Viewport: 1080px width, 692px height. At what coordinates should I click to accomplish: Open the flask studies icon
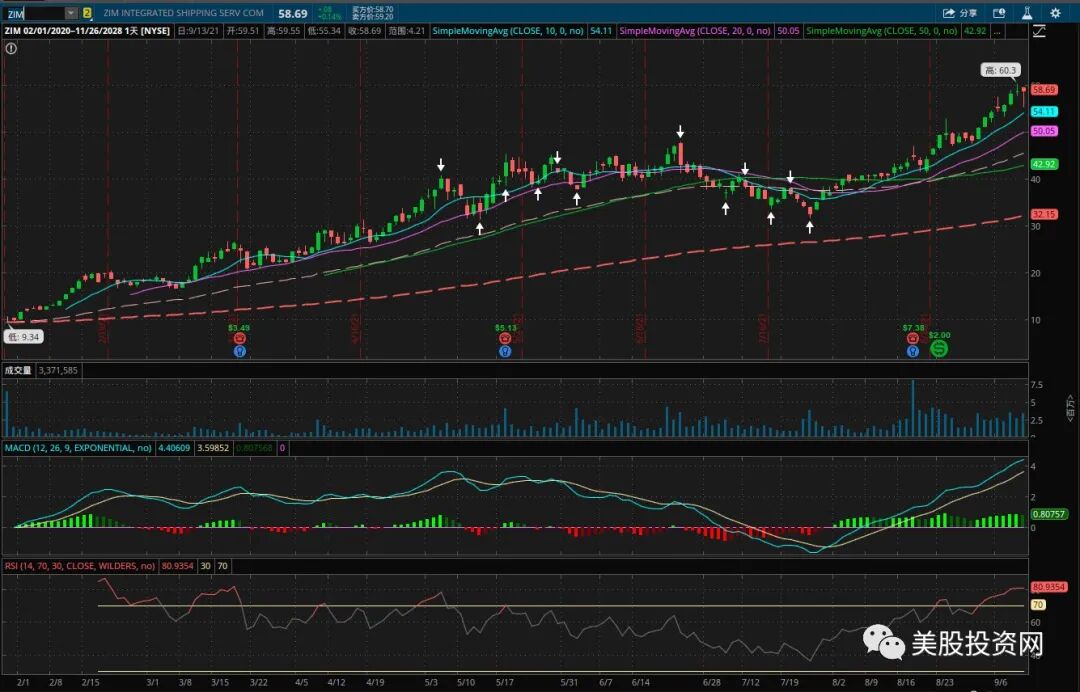pyautogui.click(x=1027, y=13)
